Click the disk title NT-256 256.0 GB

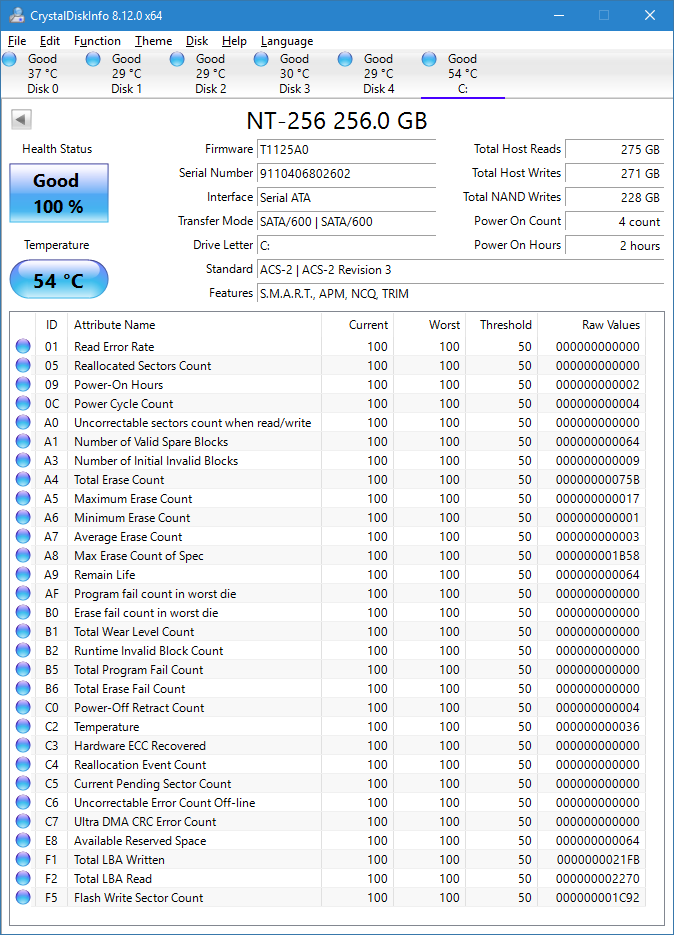click(x=337, y=120)
